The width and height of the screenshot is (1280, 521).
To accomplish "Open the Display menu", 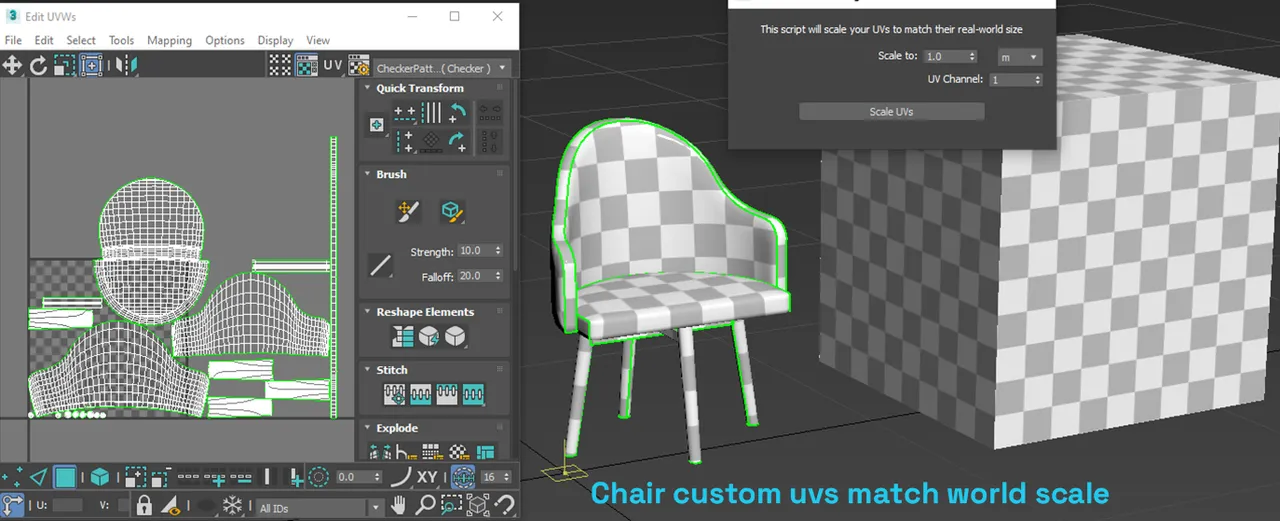I will tap(275, 40).
